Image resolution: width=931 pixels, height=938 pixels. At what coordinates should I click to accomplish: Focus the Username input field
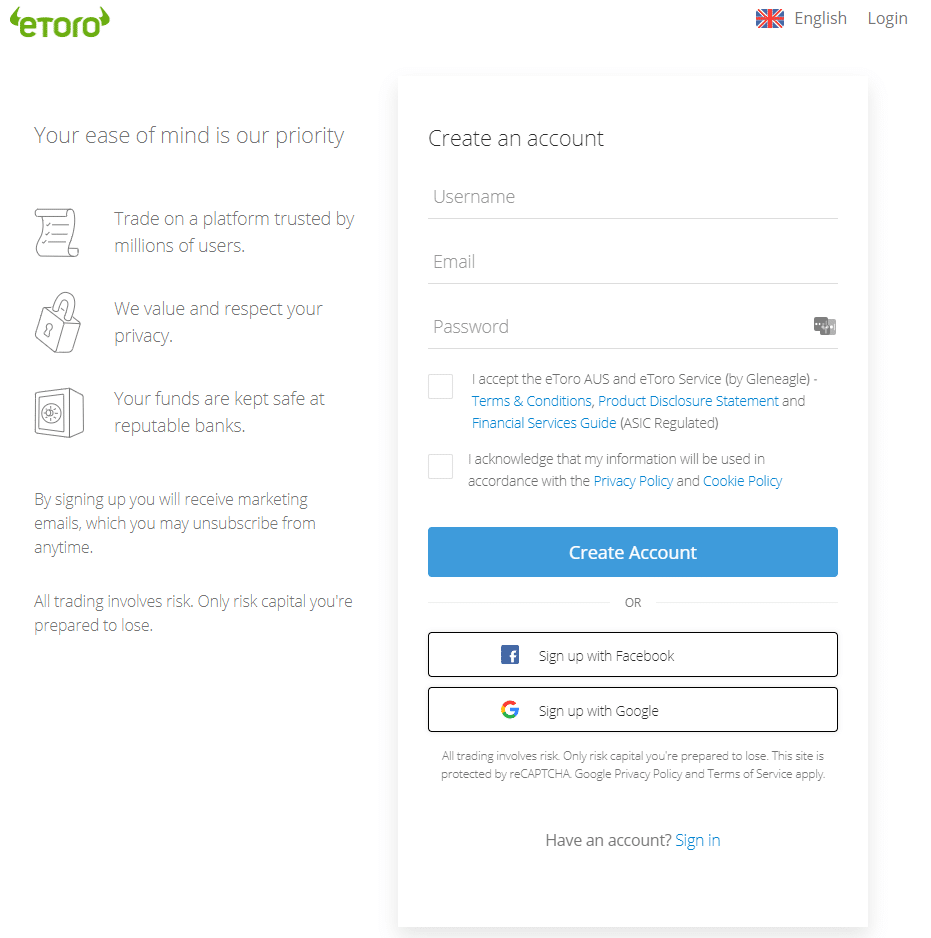click(x=632, y=197)
